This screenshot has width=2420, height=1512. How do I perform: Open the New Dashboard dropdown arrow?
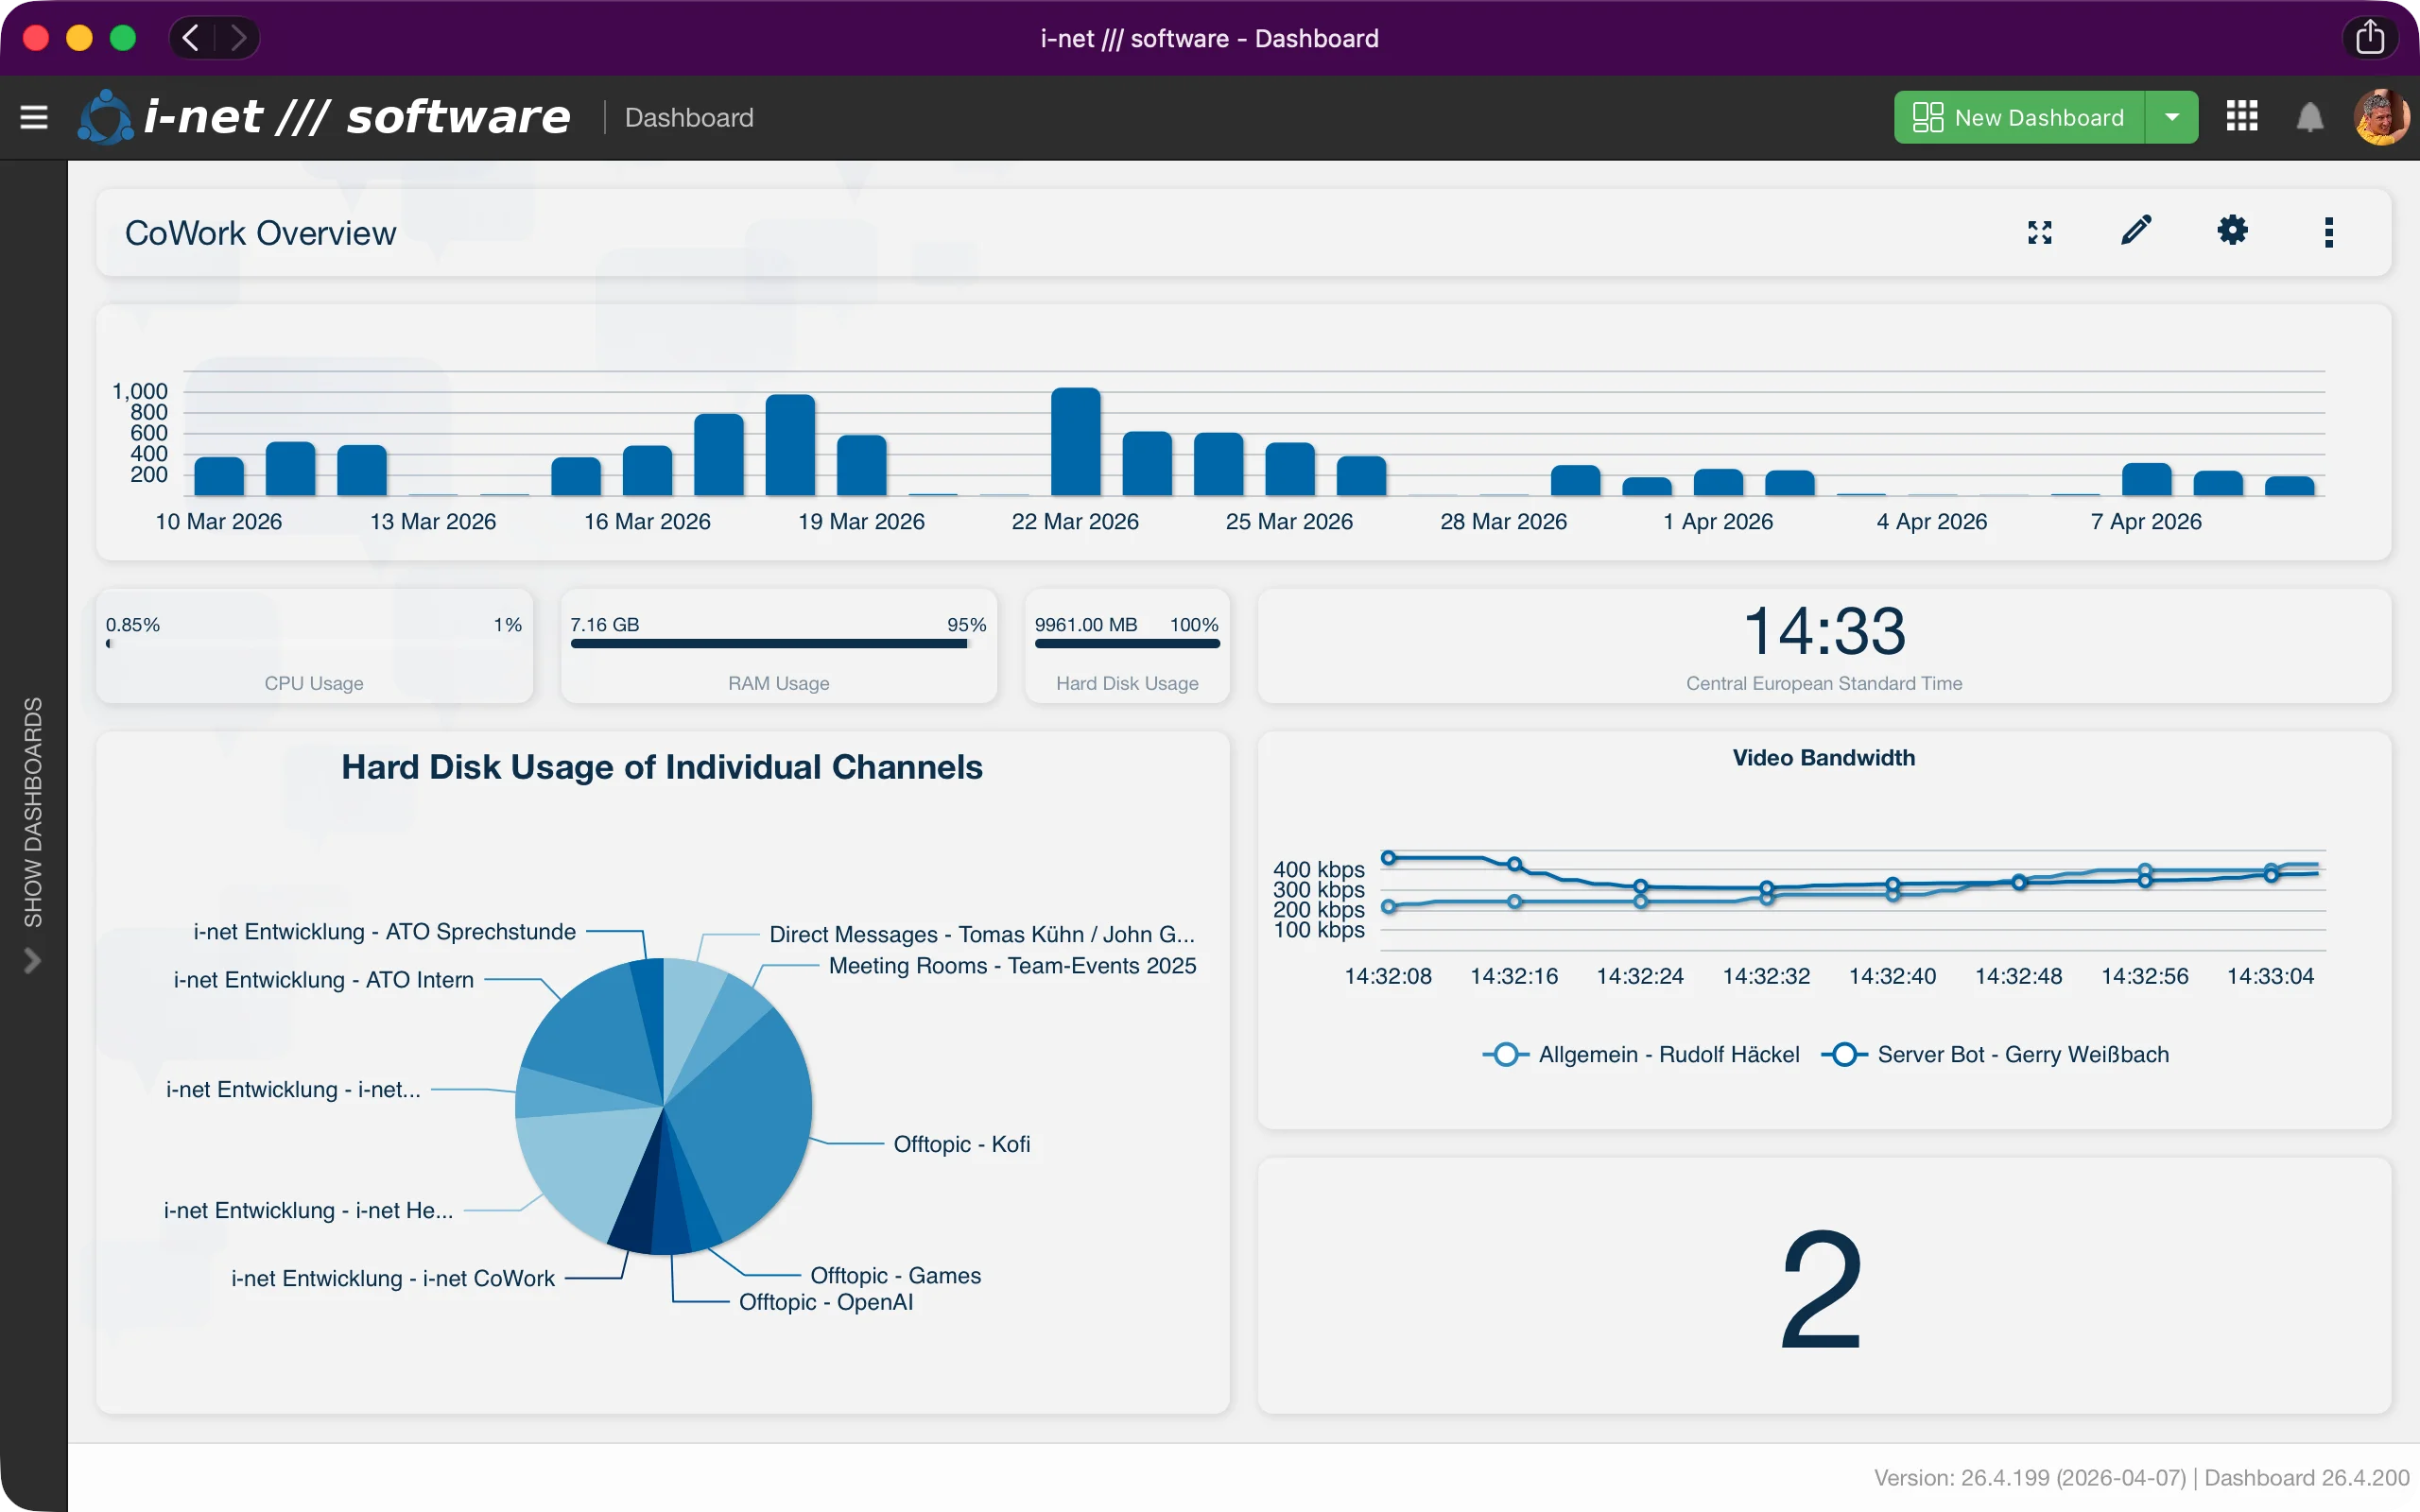[x=2172, y=117]
